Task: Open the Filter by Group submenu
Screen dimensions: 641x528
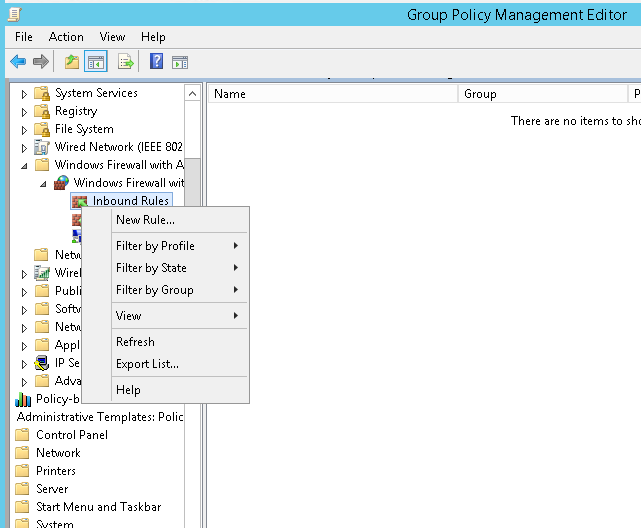Action: point(179,290)
